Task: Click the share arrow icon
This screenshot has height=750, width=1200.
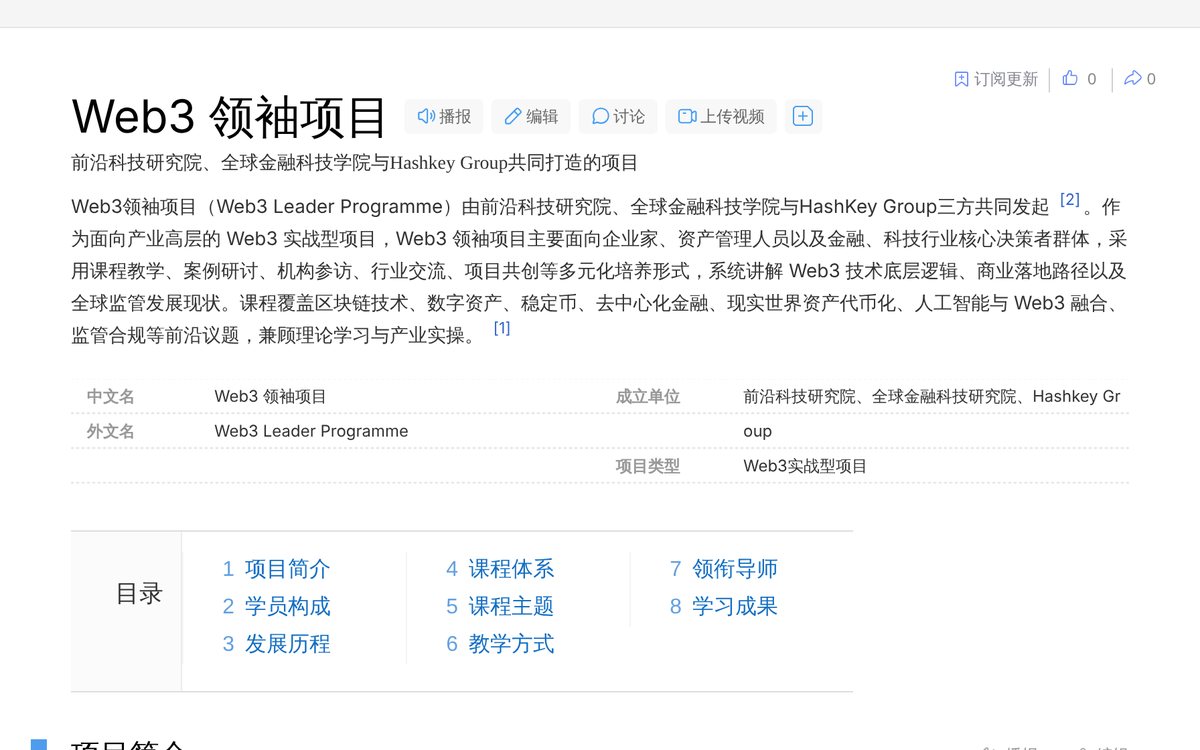Action: 1132,78
